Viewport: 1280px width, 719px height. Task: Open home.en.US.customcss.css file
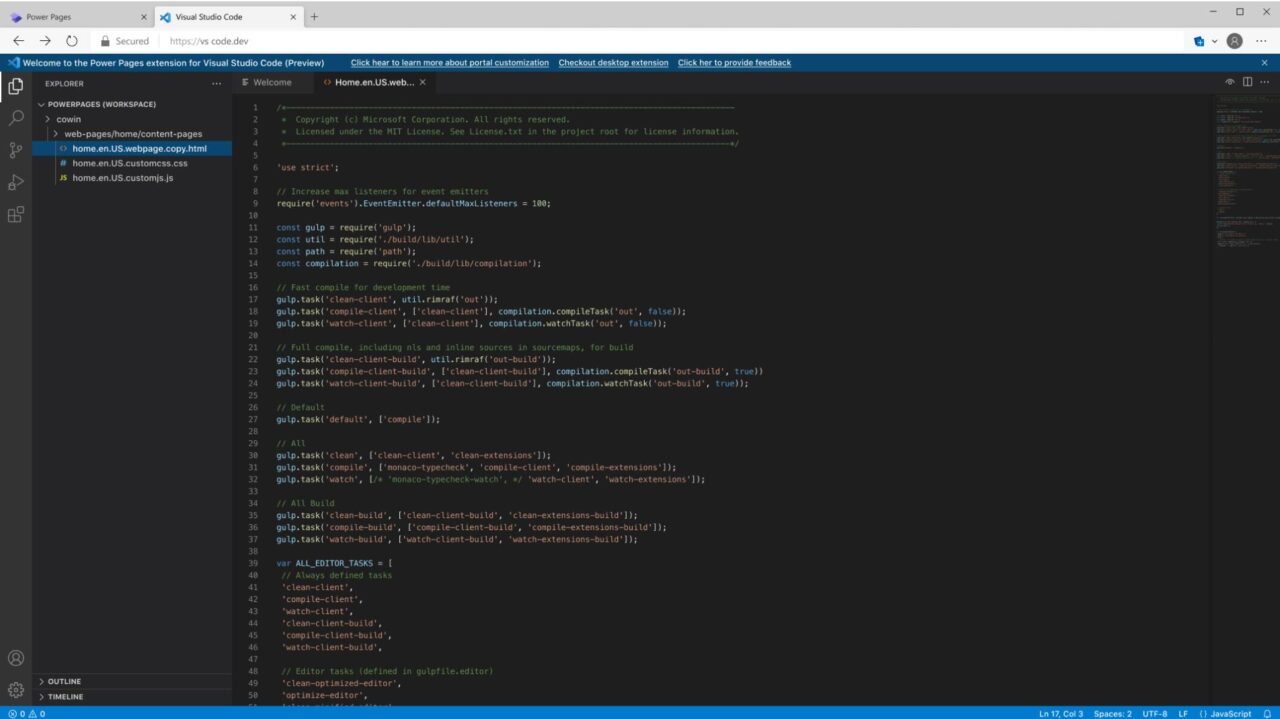[129, 163]
